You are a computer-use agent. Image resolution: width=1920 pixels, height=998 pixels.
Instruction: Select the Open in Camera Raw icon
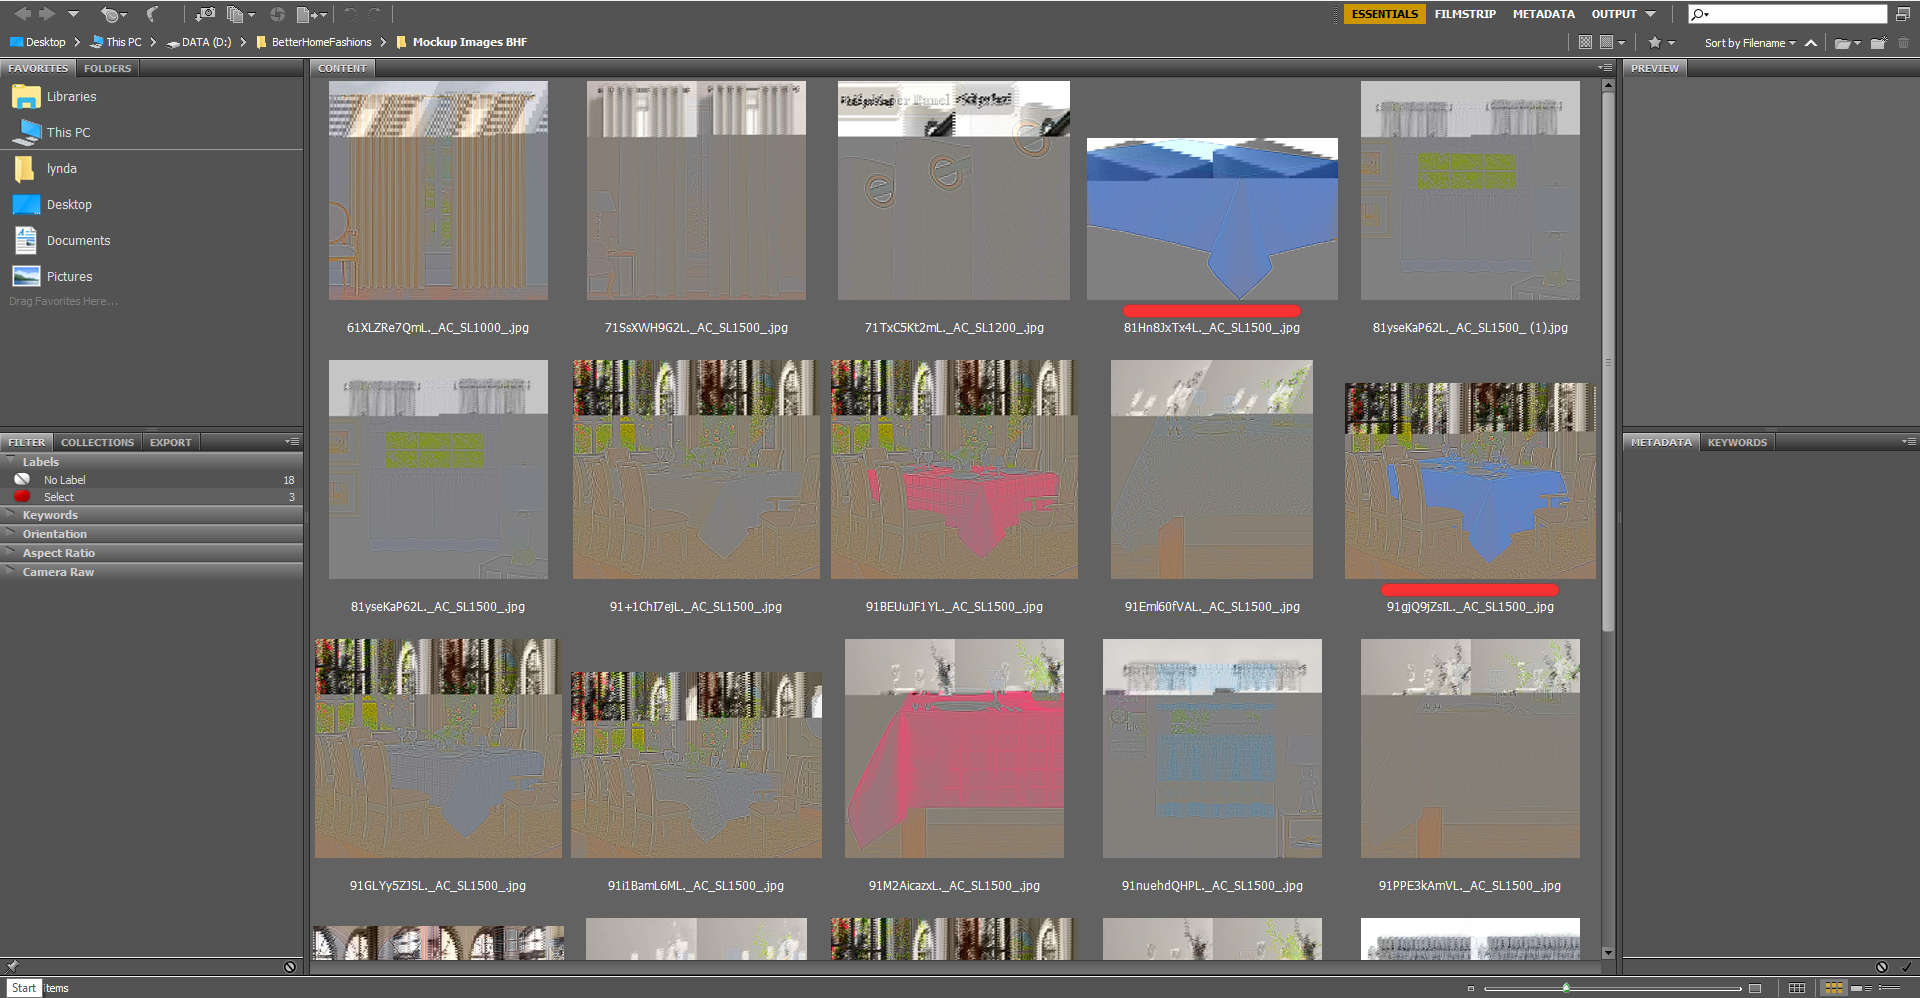pos(279,14)
